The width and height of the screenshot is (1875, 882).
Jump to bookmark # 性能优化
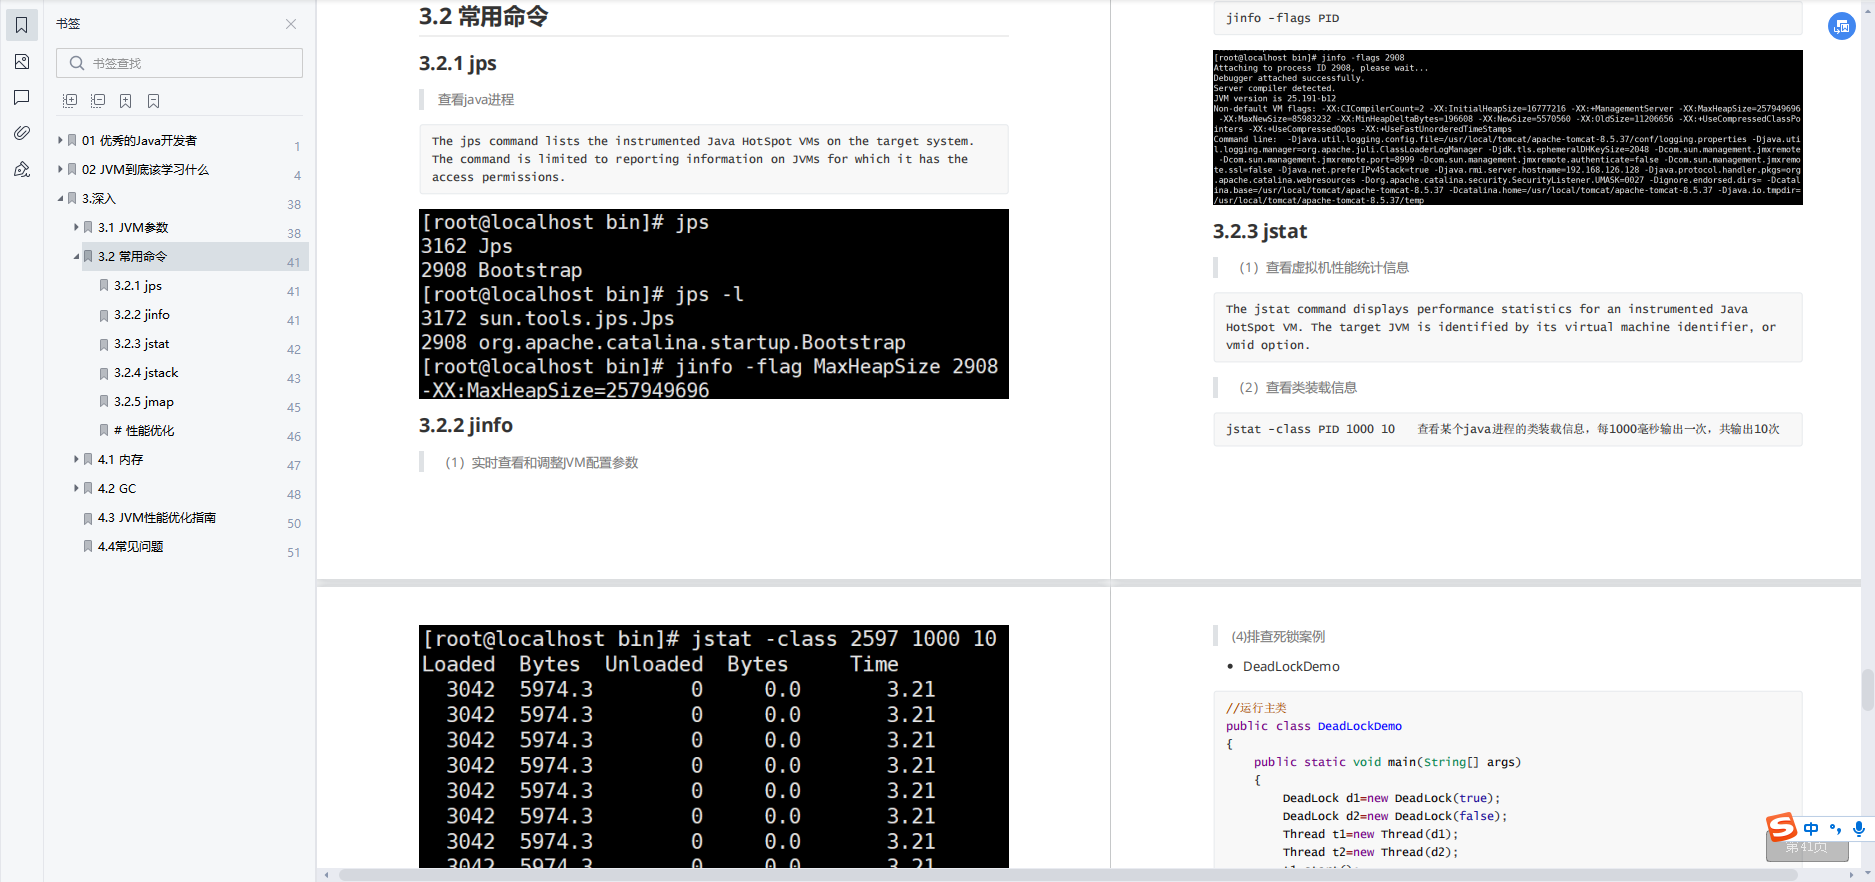click(x=144, y=431)
